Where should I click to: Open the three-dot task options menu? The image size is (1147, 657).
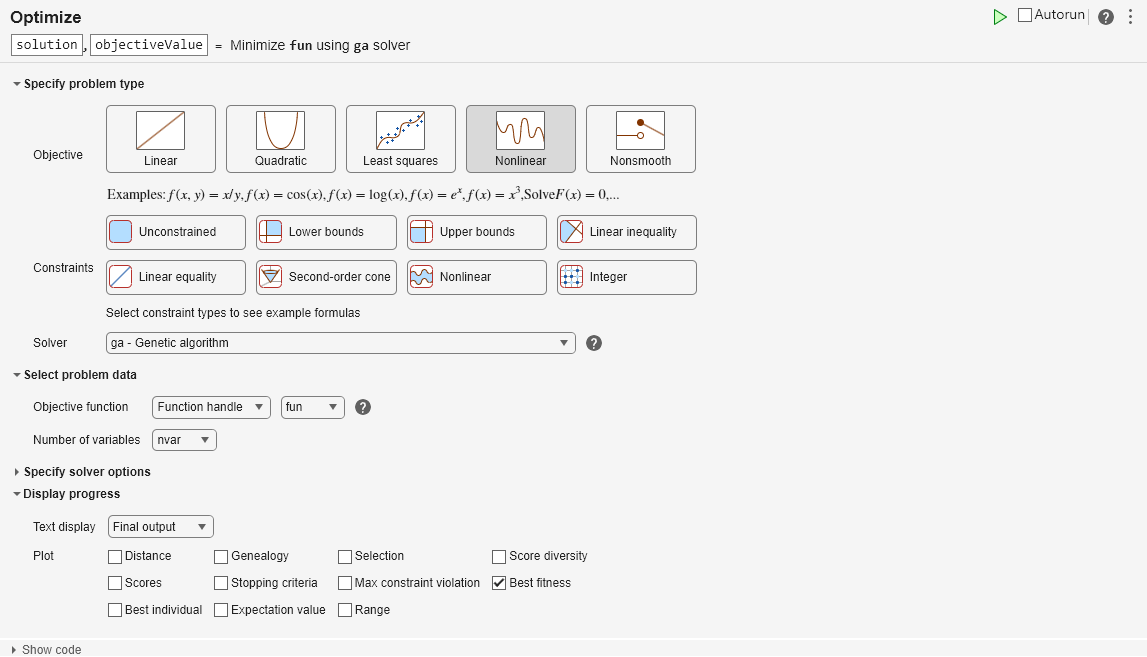tap(1130, 17)
